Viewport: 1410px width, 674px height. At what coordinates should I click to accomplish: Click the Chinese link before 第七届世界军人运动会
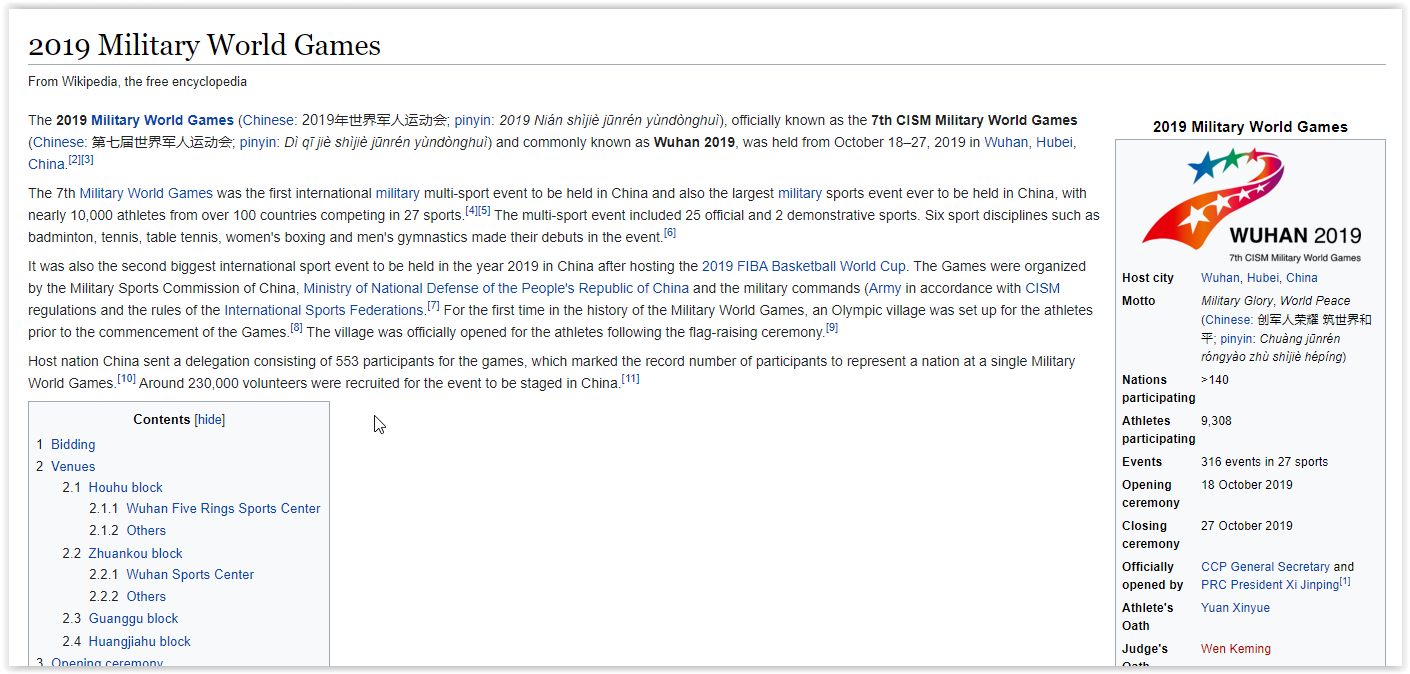pyautogui.click(x=59, y=142)
